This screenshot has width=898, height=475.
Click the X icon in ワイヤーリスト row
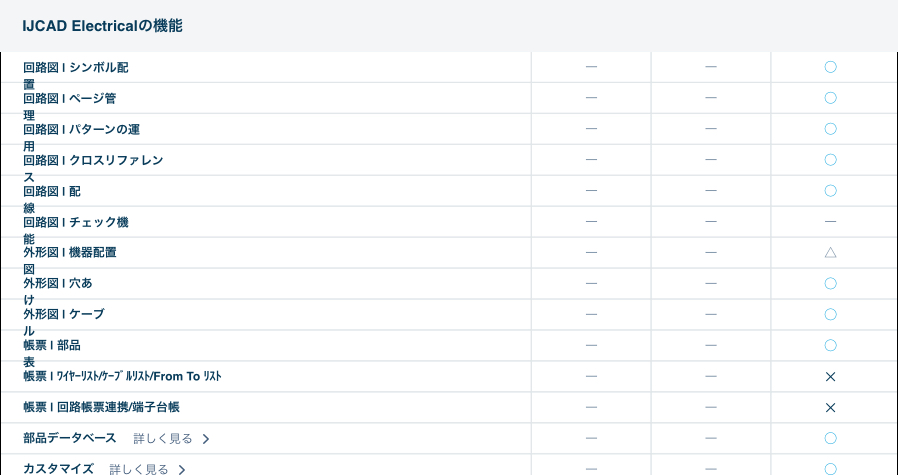point(830,377)
